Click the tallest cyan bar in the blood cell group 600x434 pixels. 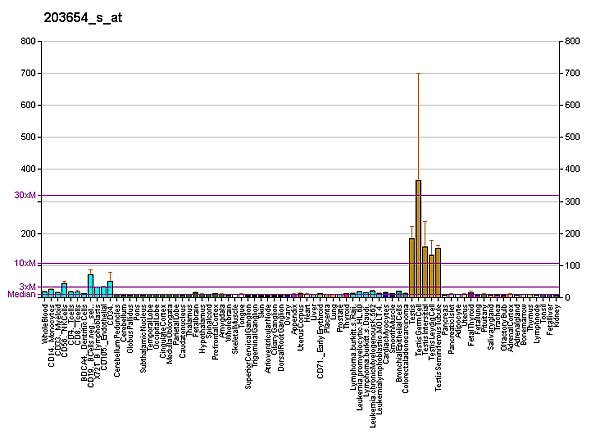(x=90, y=285)
